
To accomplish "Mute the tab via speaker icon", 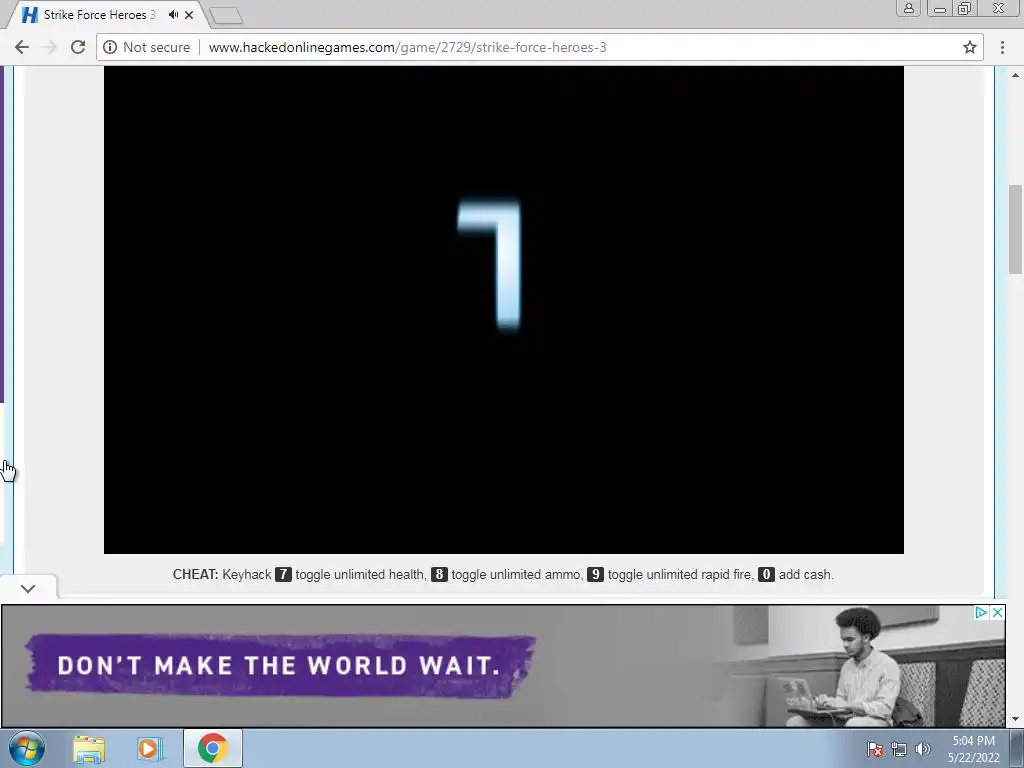I will [173, 14].
